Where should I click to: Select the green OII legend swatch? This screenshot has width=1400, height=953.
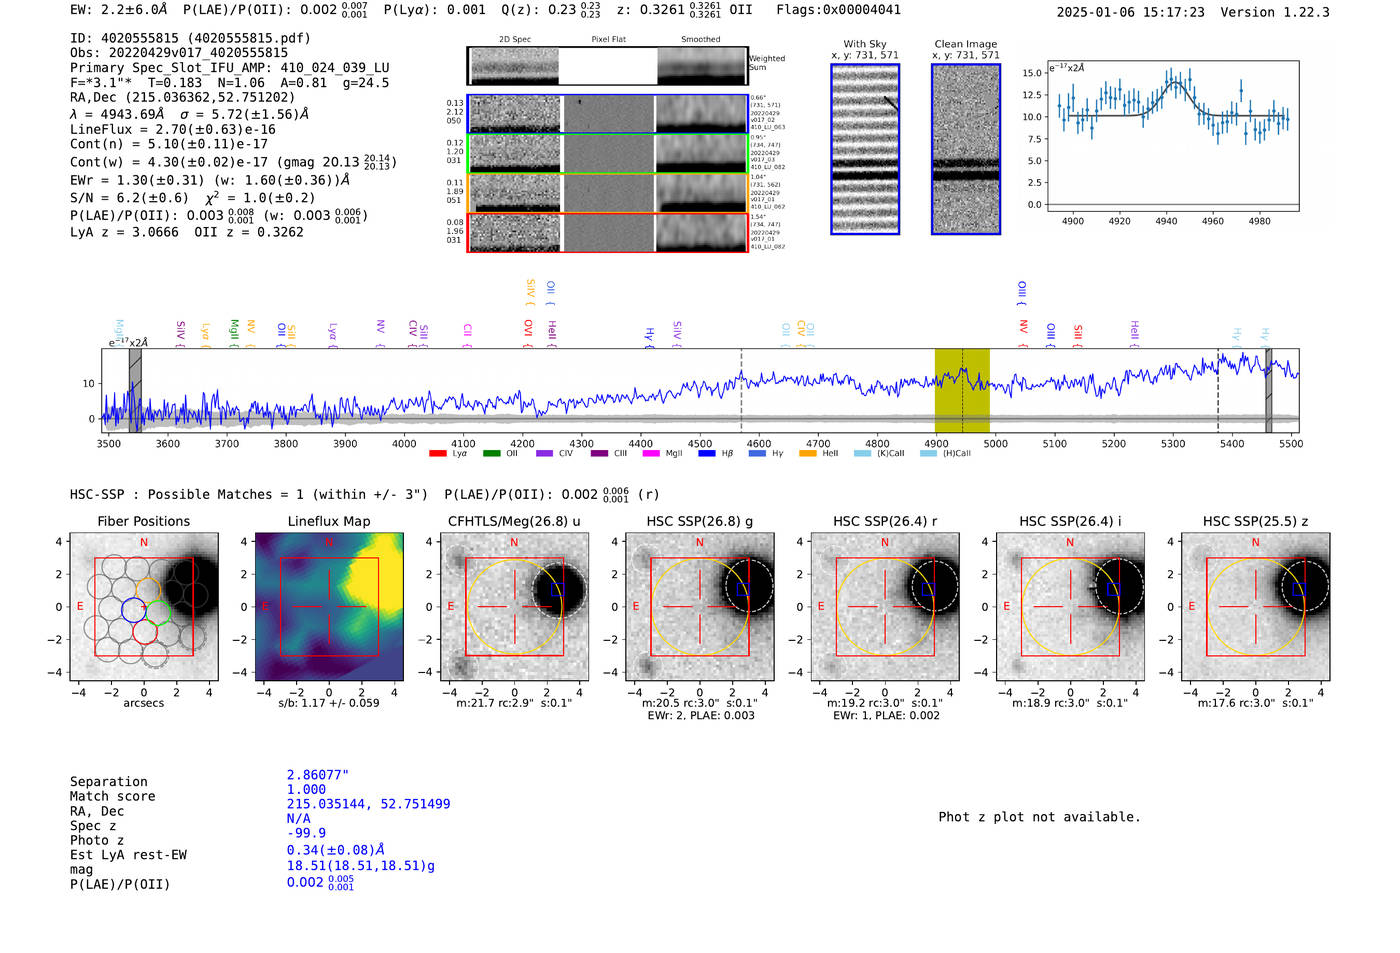(x=491, y=454)
